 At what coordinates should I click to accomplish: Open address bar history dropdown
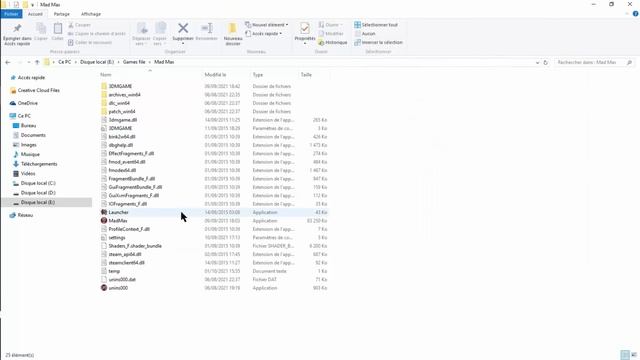(537, 62)
